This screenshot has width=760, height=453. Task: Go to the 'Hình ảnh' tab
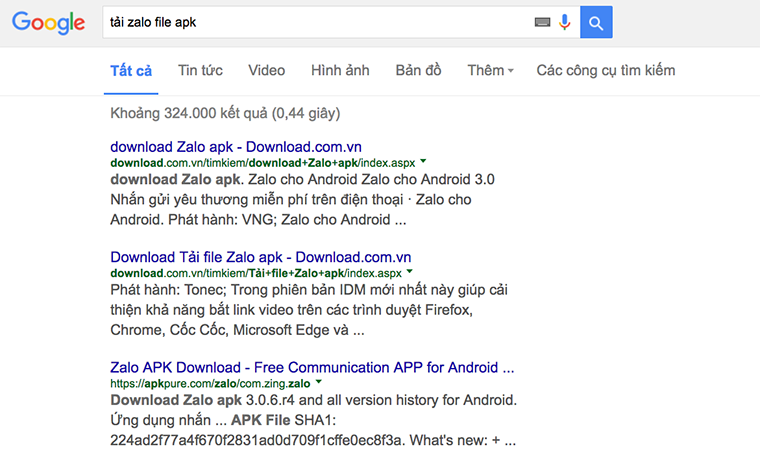[340, 70]
